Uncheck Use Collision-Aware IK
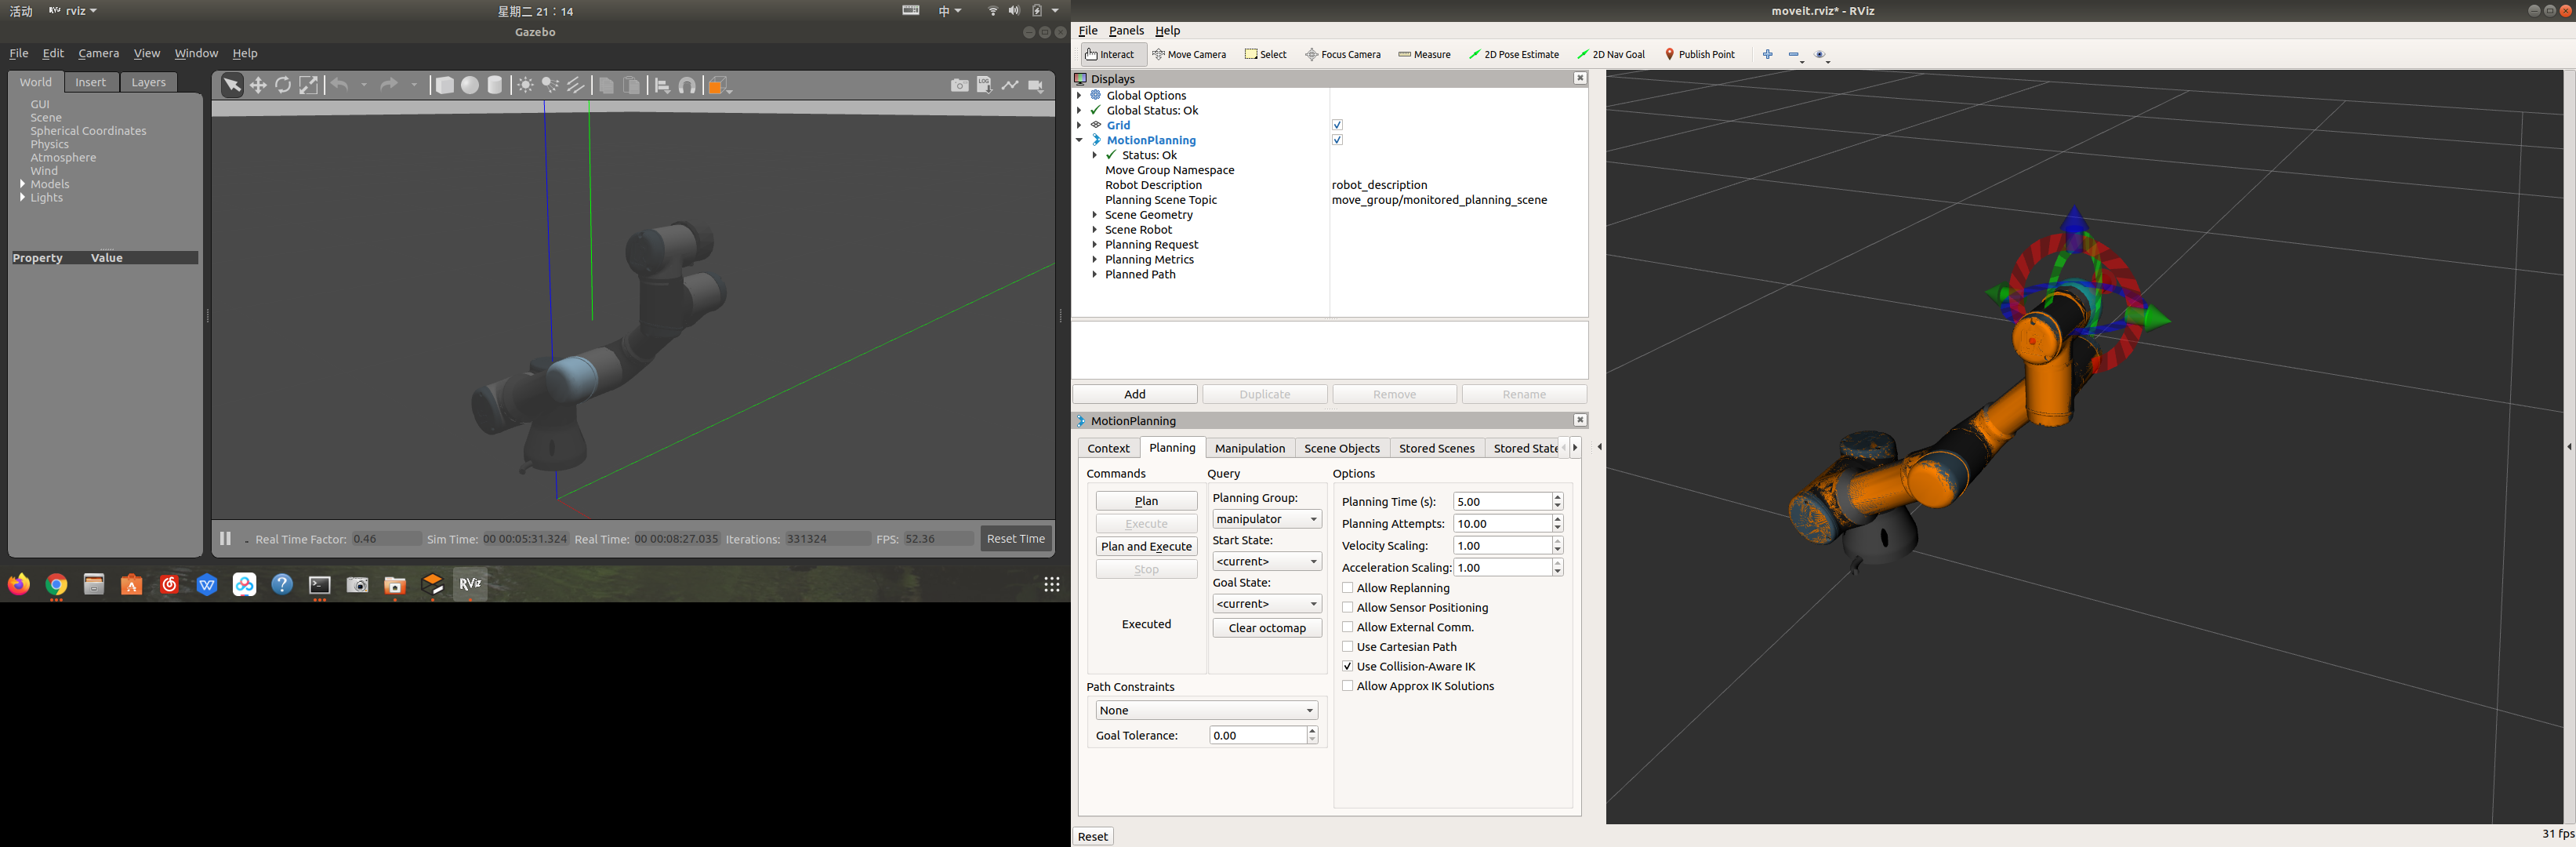 (1348, 666)
